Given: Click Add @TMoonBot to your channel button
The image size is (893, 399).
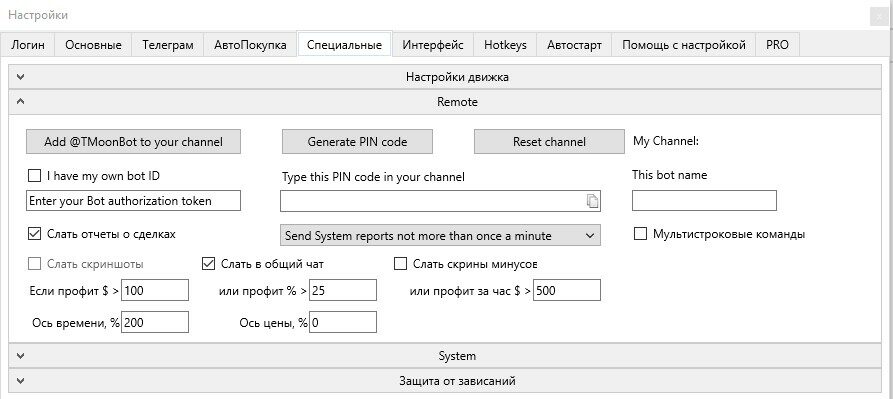Looking at the screenshot, I should click(133, 142).
